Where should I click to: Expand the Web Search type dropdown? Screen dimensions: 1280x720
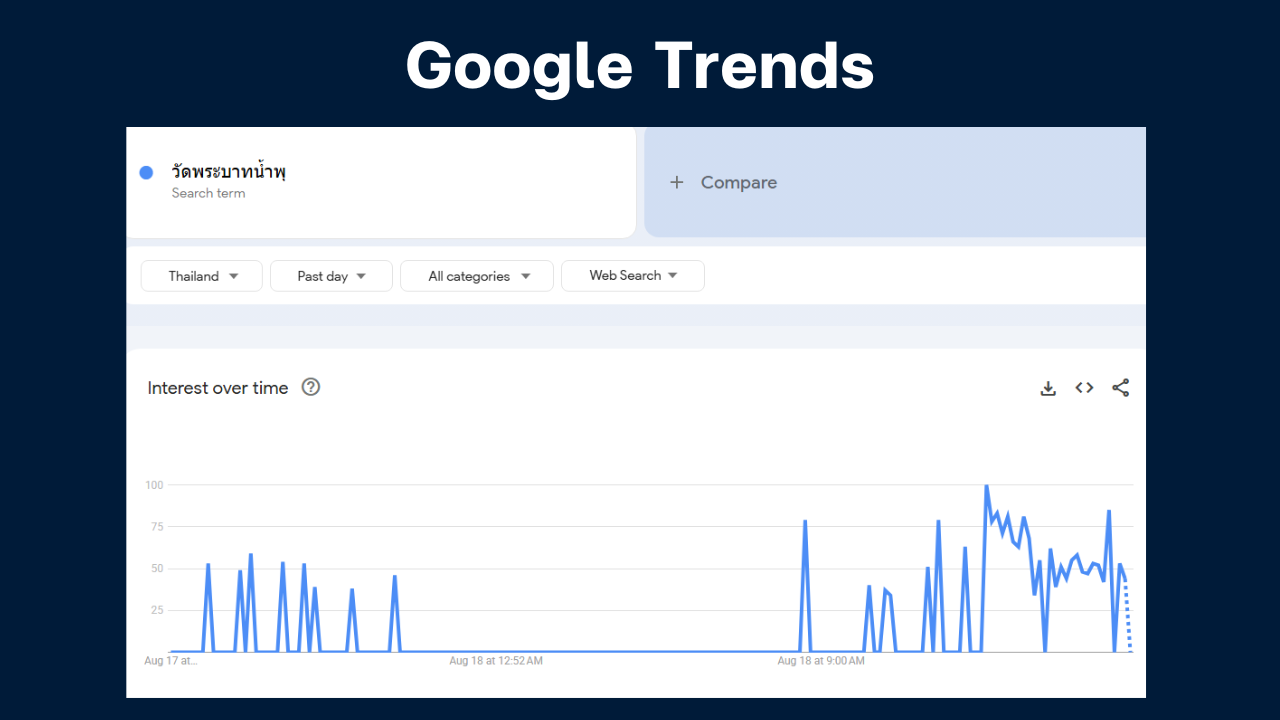click(633, 276)
